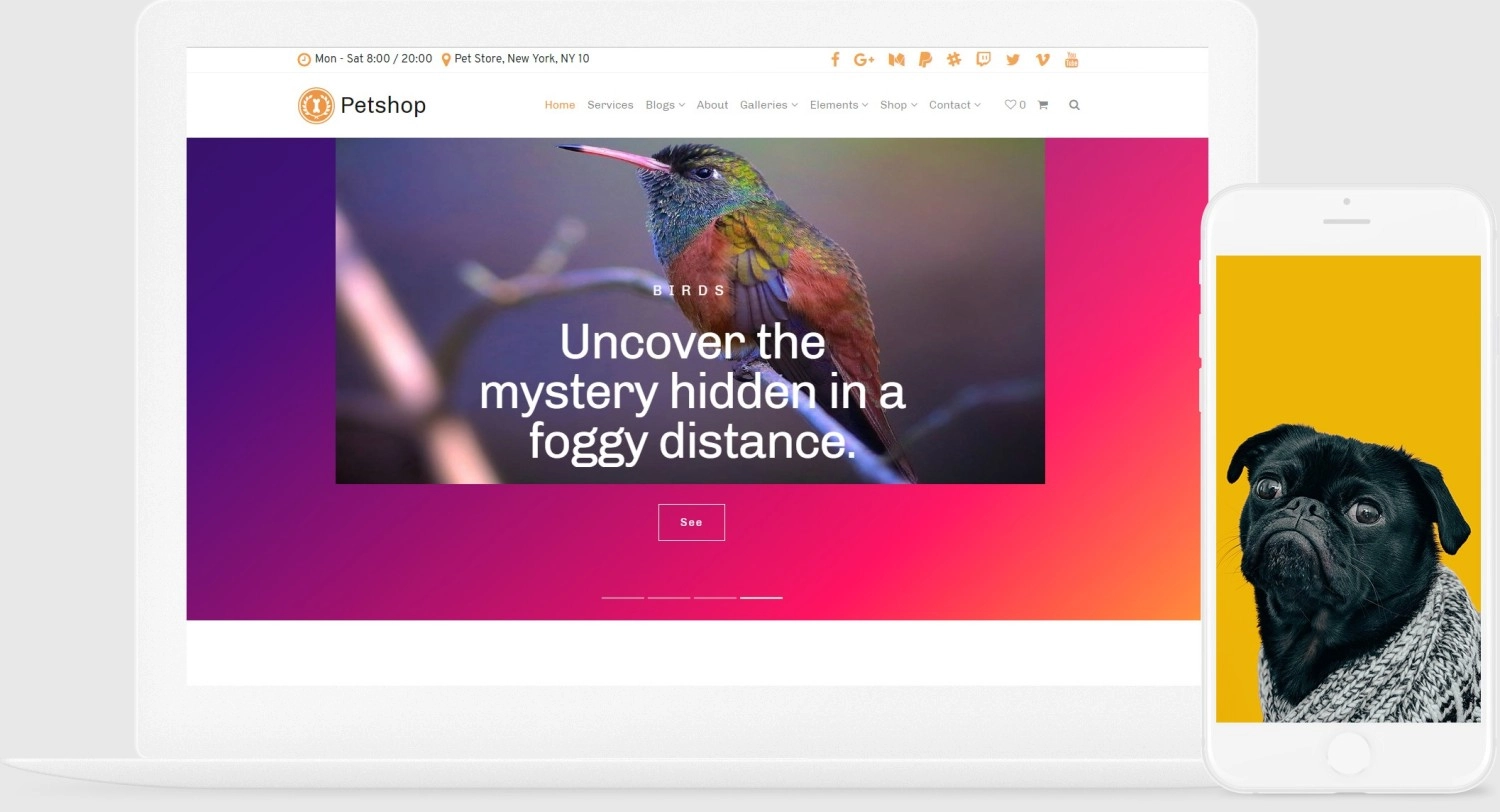
Task: Open the PayPal icon link
Action: pyautogui.click(x=925, y=60)
